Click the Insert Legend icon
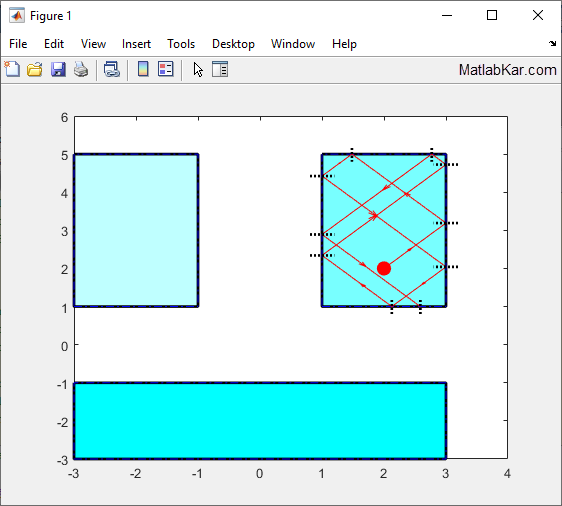 click(166, 69)
